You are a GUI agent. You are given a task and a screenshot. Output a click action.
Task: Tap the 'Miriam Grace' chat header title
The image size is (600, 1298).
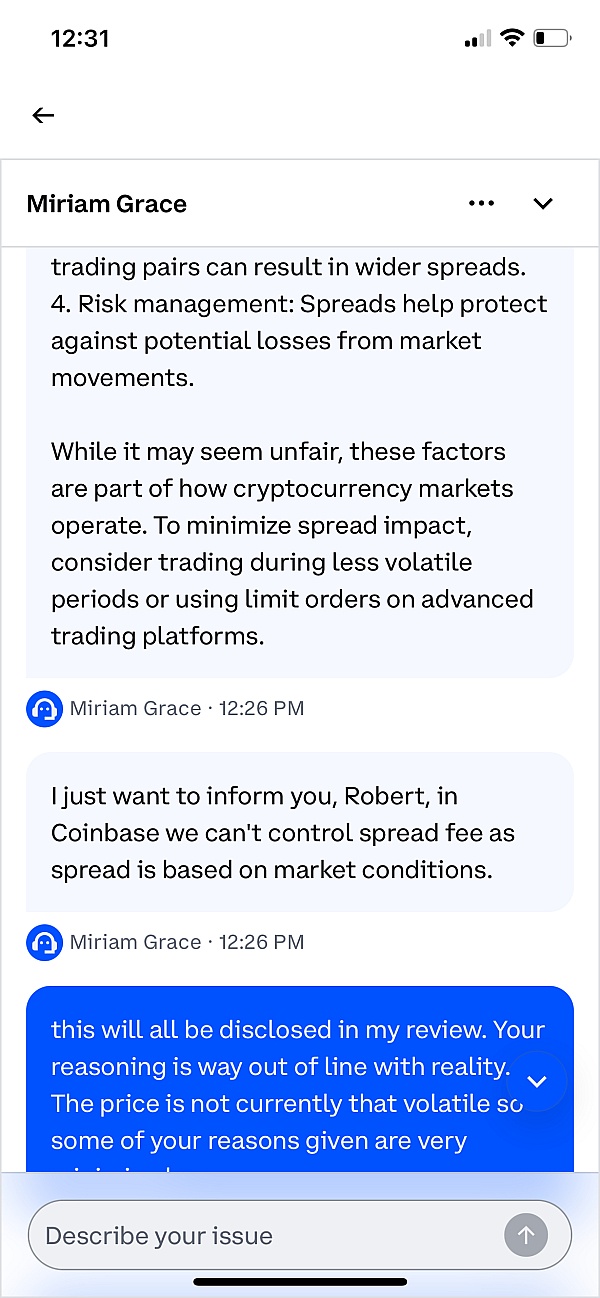tap(107, 204)
